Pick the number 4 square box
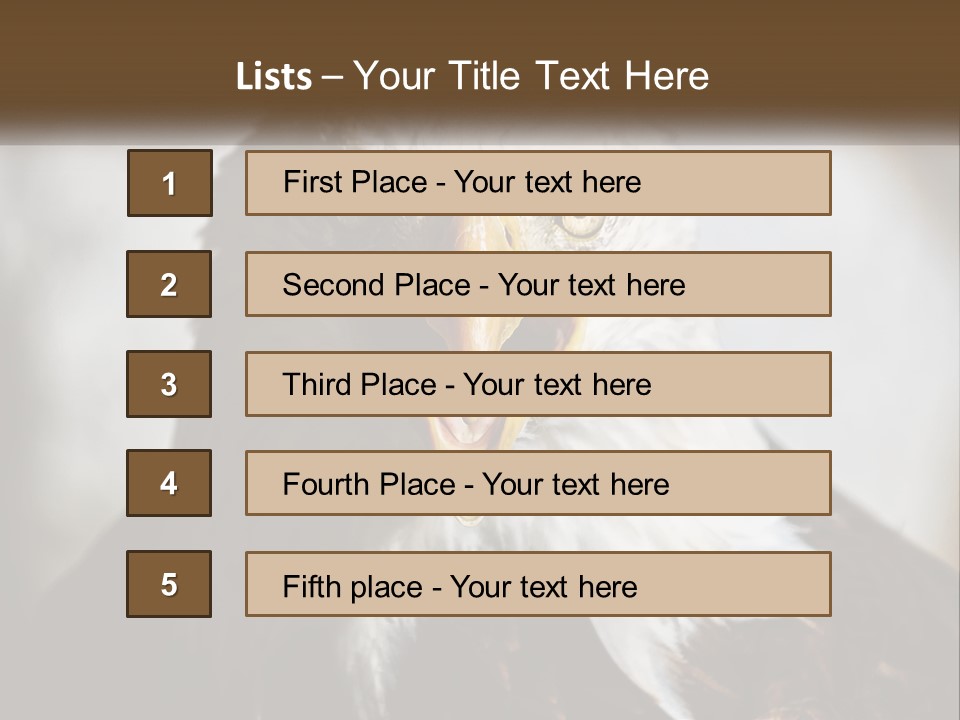960x720 pixels. (x=169, y=483)
